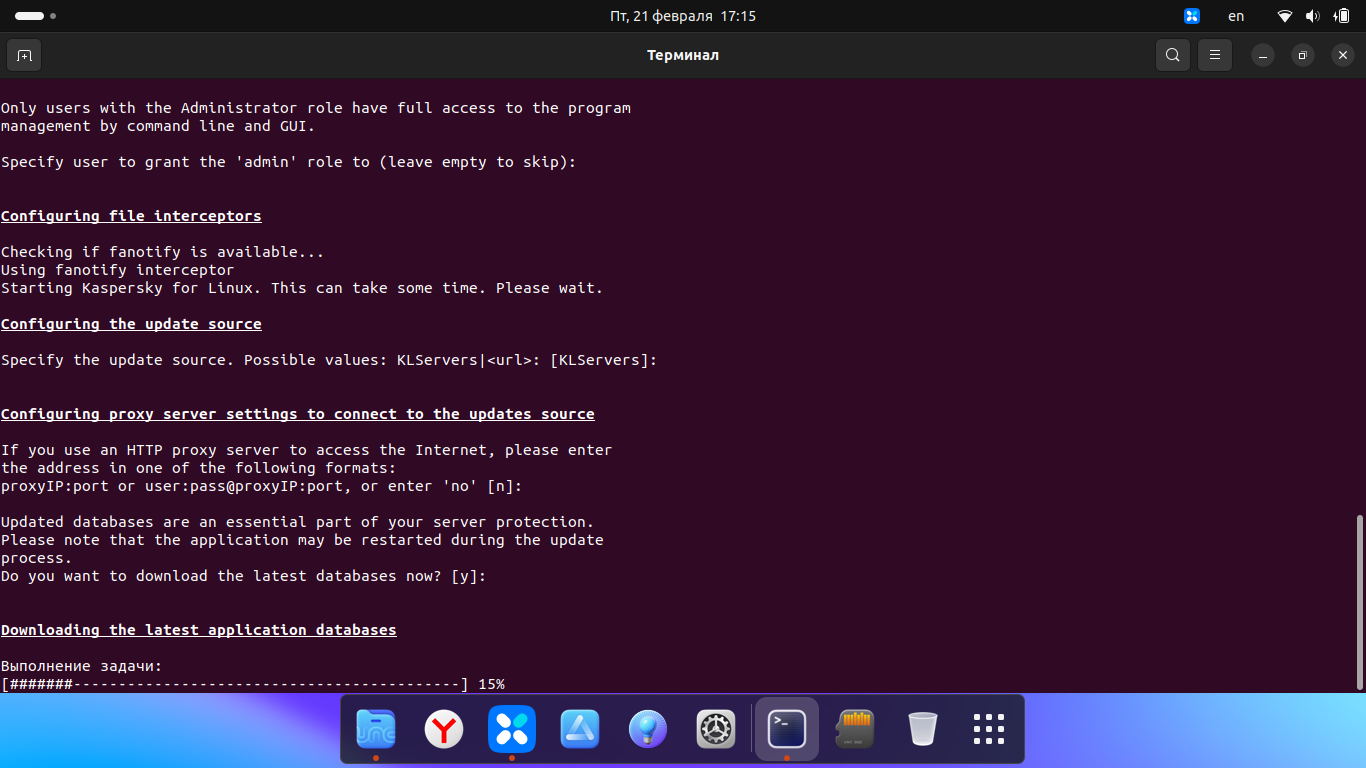Screen dimensions: 1366x768
Task: Open the battery status icon
Action: [x=1341, y=16]
